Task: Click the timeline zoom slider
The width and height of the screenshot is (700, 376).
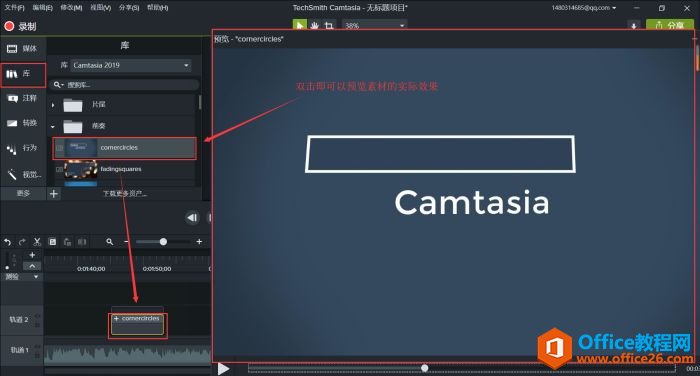Action: click(163, 242)
